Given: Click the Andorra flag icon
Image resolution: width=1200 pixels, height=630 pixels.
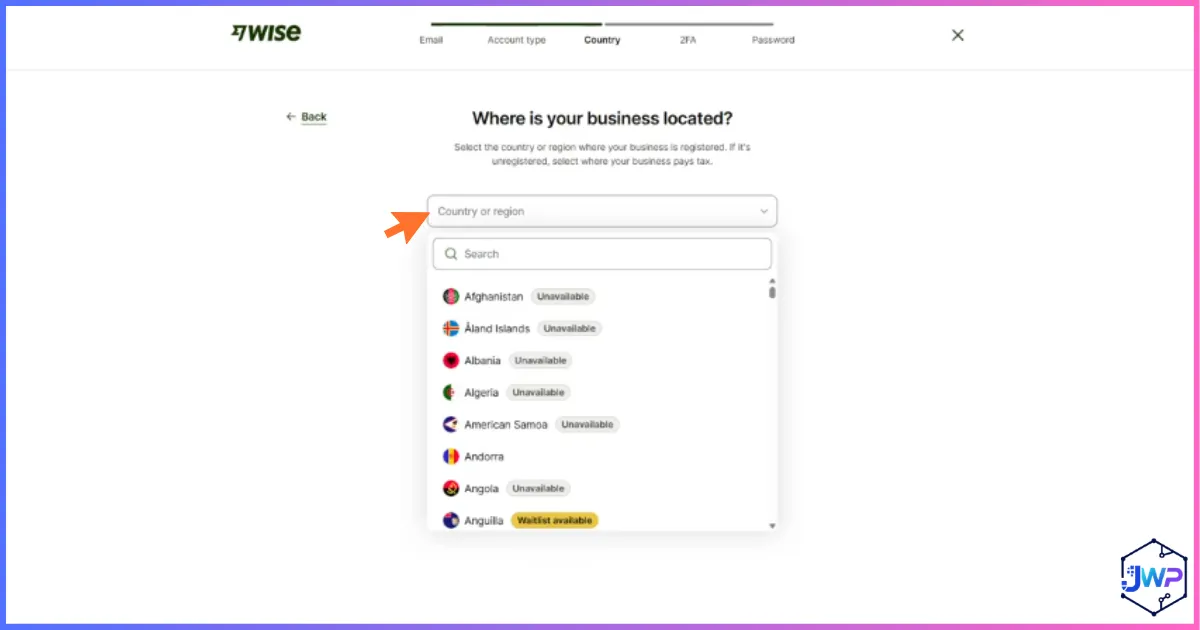Looking at the screenshot, I should (x=451, y=456).
